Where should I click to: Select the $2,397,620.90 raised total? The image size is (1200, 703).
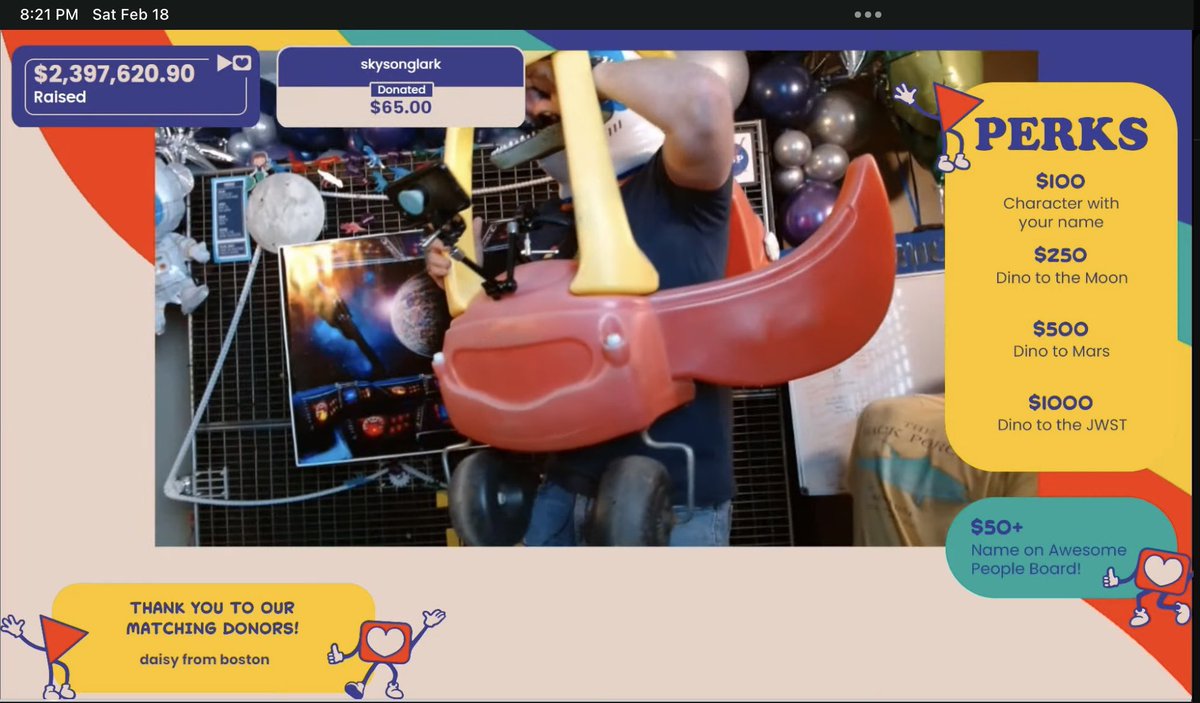pyautogui.click(x=114, y=73)
